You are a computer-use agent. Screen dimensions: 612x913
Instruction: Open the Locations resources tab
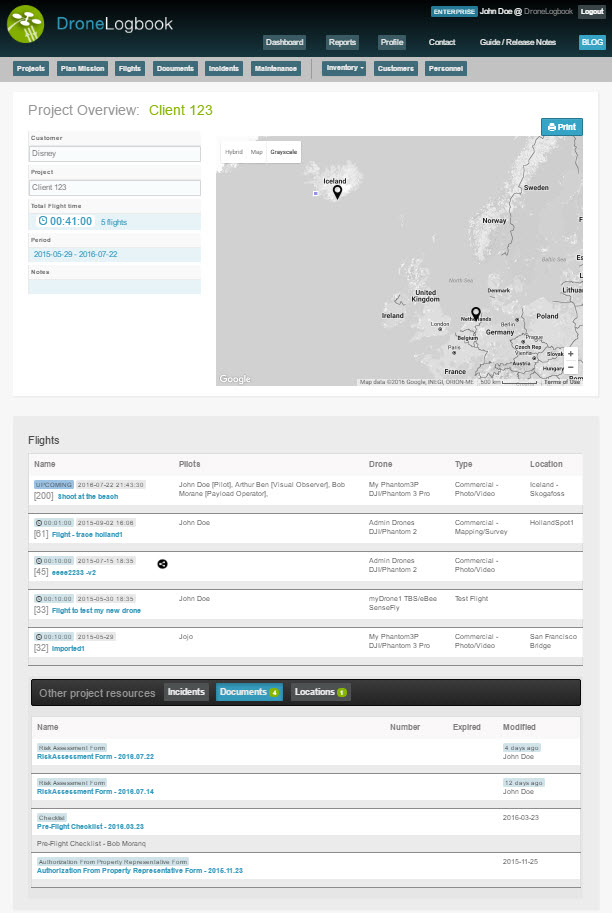[x=320, y=692]
